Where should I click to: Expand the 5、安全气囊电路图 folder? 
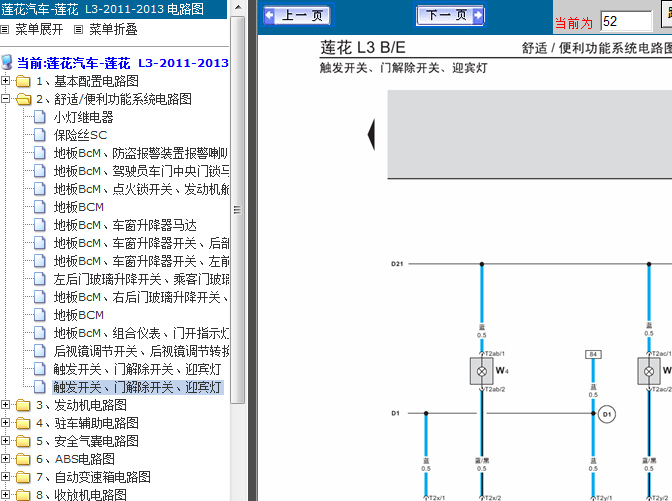pos(5,441)
